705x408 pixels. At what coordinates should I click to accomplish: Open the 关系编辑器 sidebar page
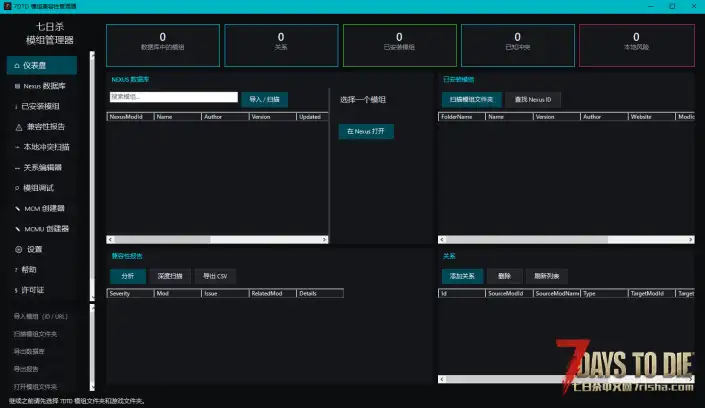coord(42,168)
